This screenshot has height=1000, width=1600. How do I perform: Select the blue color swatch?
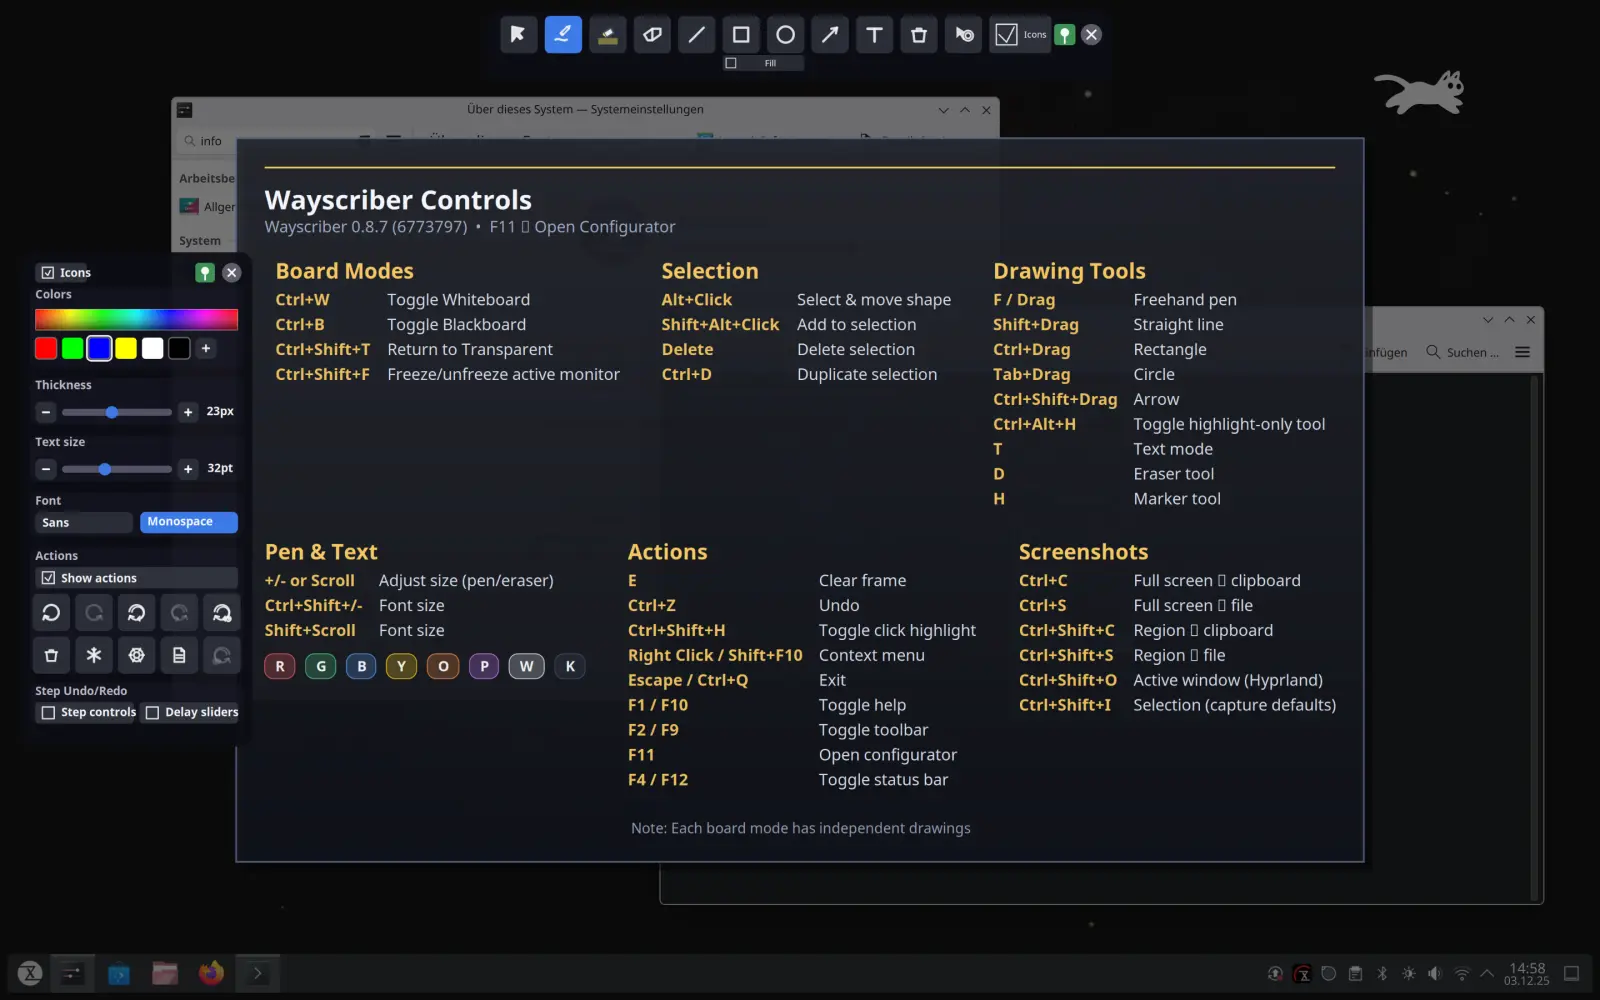99,348
